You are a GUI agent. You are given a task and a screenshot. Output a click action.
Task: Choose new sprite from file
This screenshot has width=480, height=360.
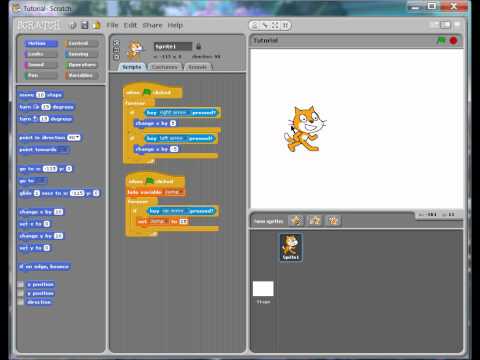coord(315,220)
